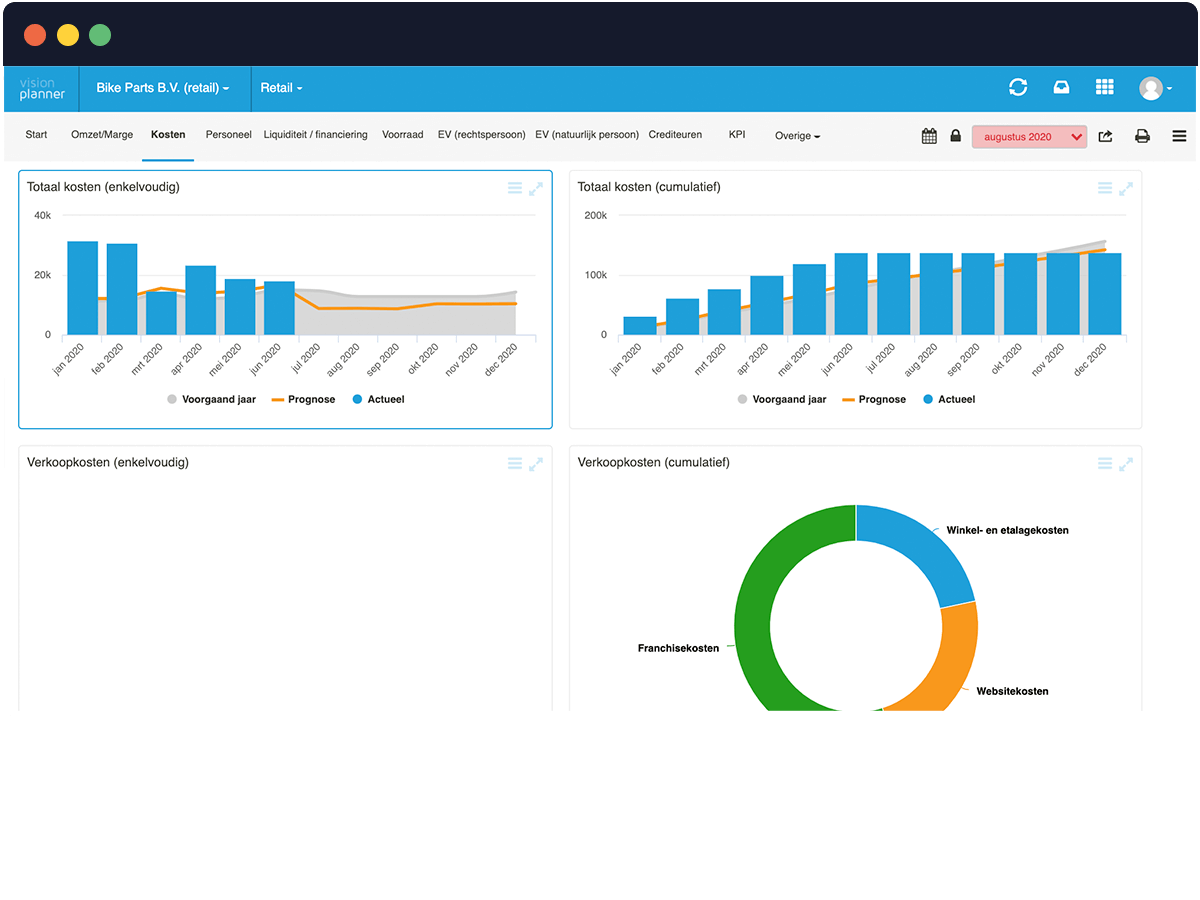Open the EV (rechtspersoon) tab
Image resolution: width=1200 pixels, height=900 pixels.
click(x=481, y=134)
